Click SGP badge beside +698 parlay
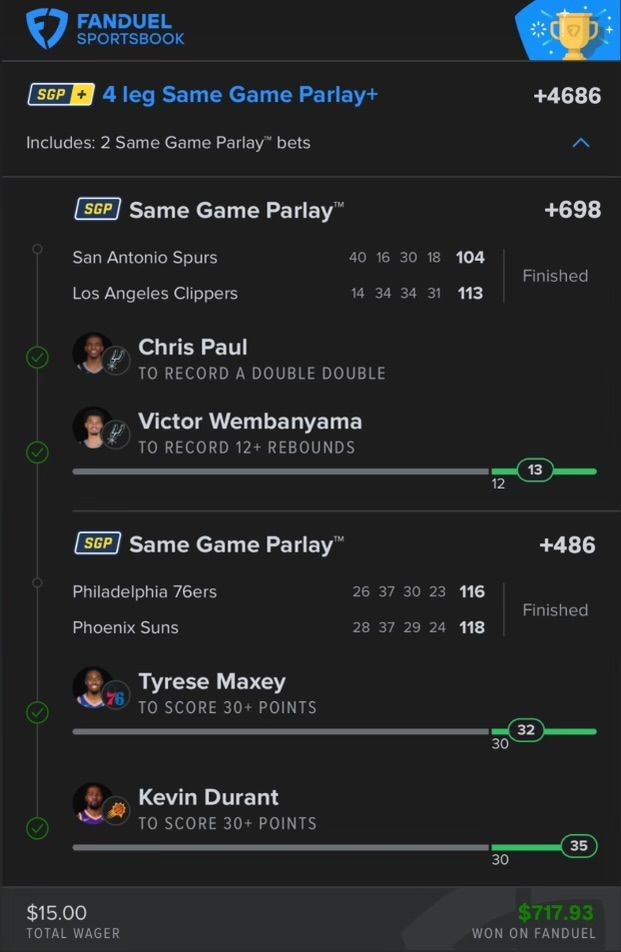This screenshot has height=952, width=621. coord(98,209)
